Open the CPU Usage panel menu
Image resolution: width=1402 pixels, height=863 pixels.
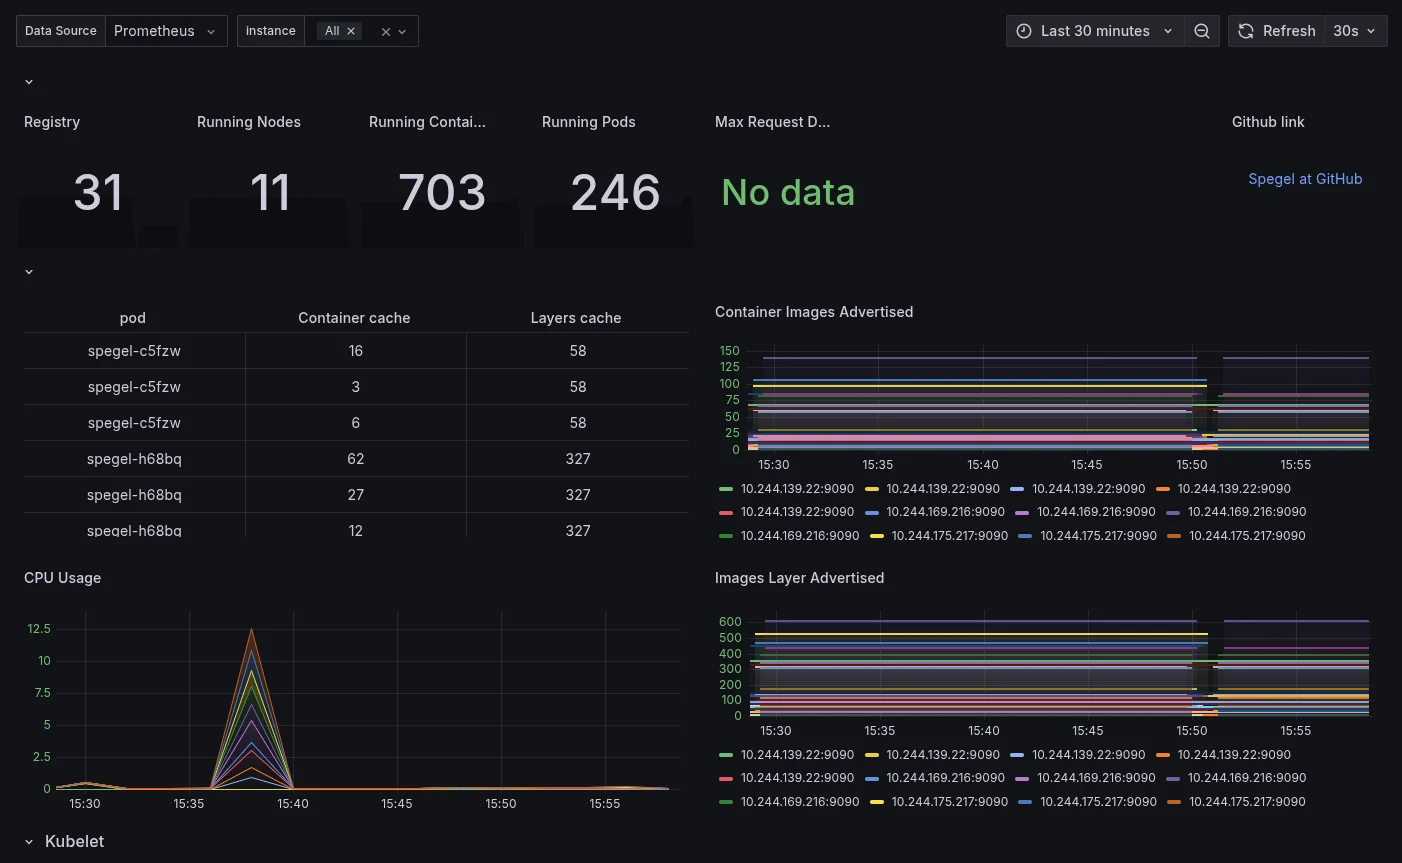(63, 577)
